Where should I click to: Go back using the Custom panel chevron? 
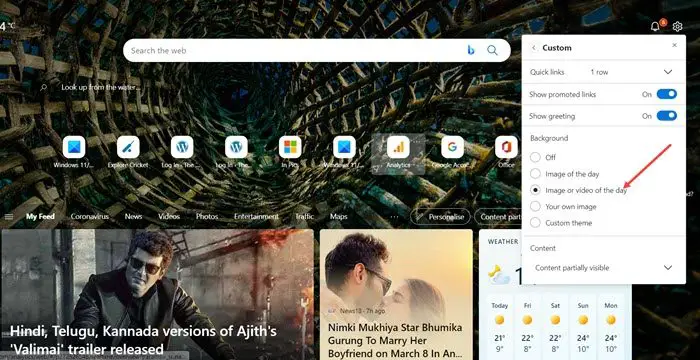click(x=533, y=48)
